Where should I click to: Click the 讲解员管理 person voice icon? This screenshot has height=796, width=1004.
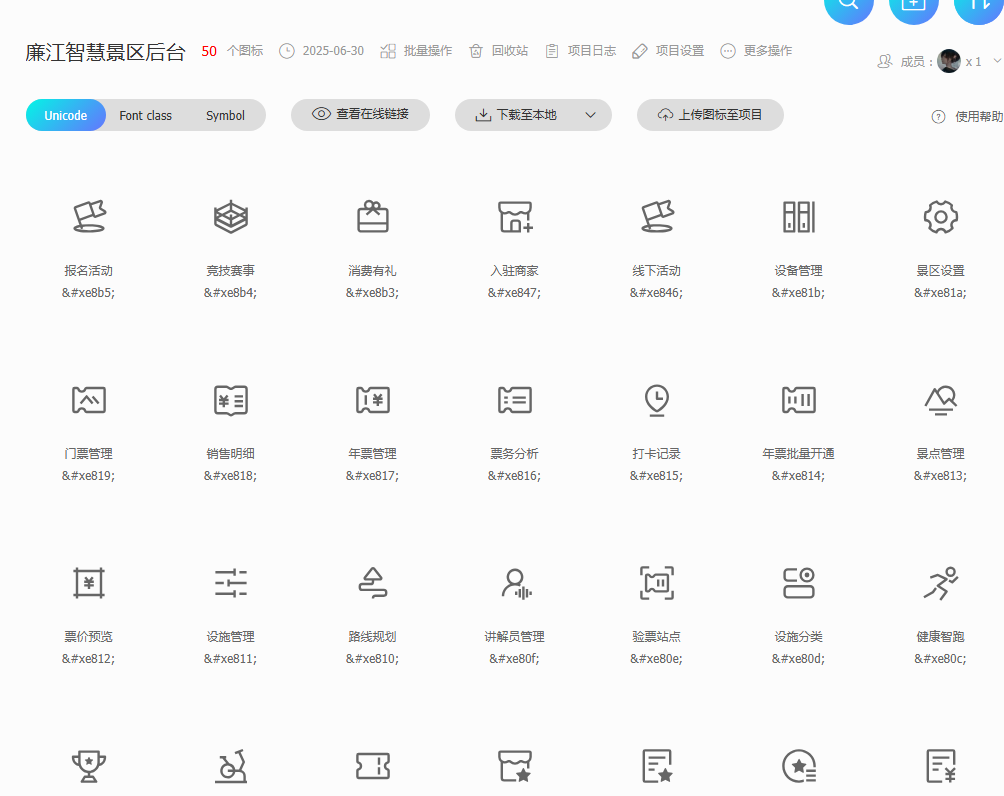click(x=515, y=583)
